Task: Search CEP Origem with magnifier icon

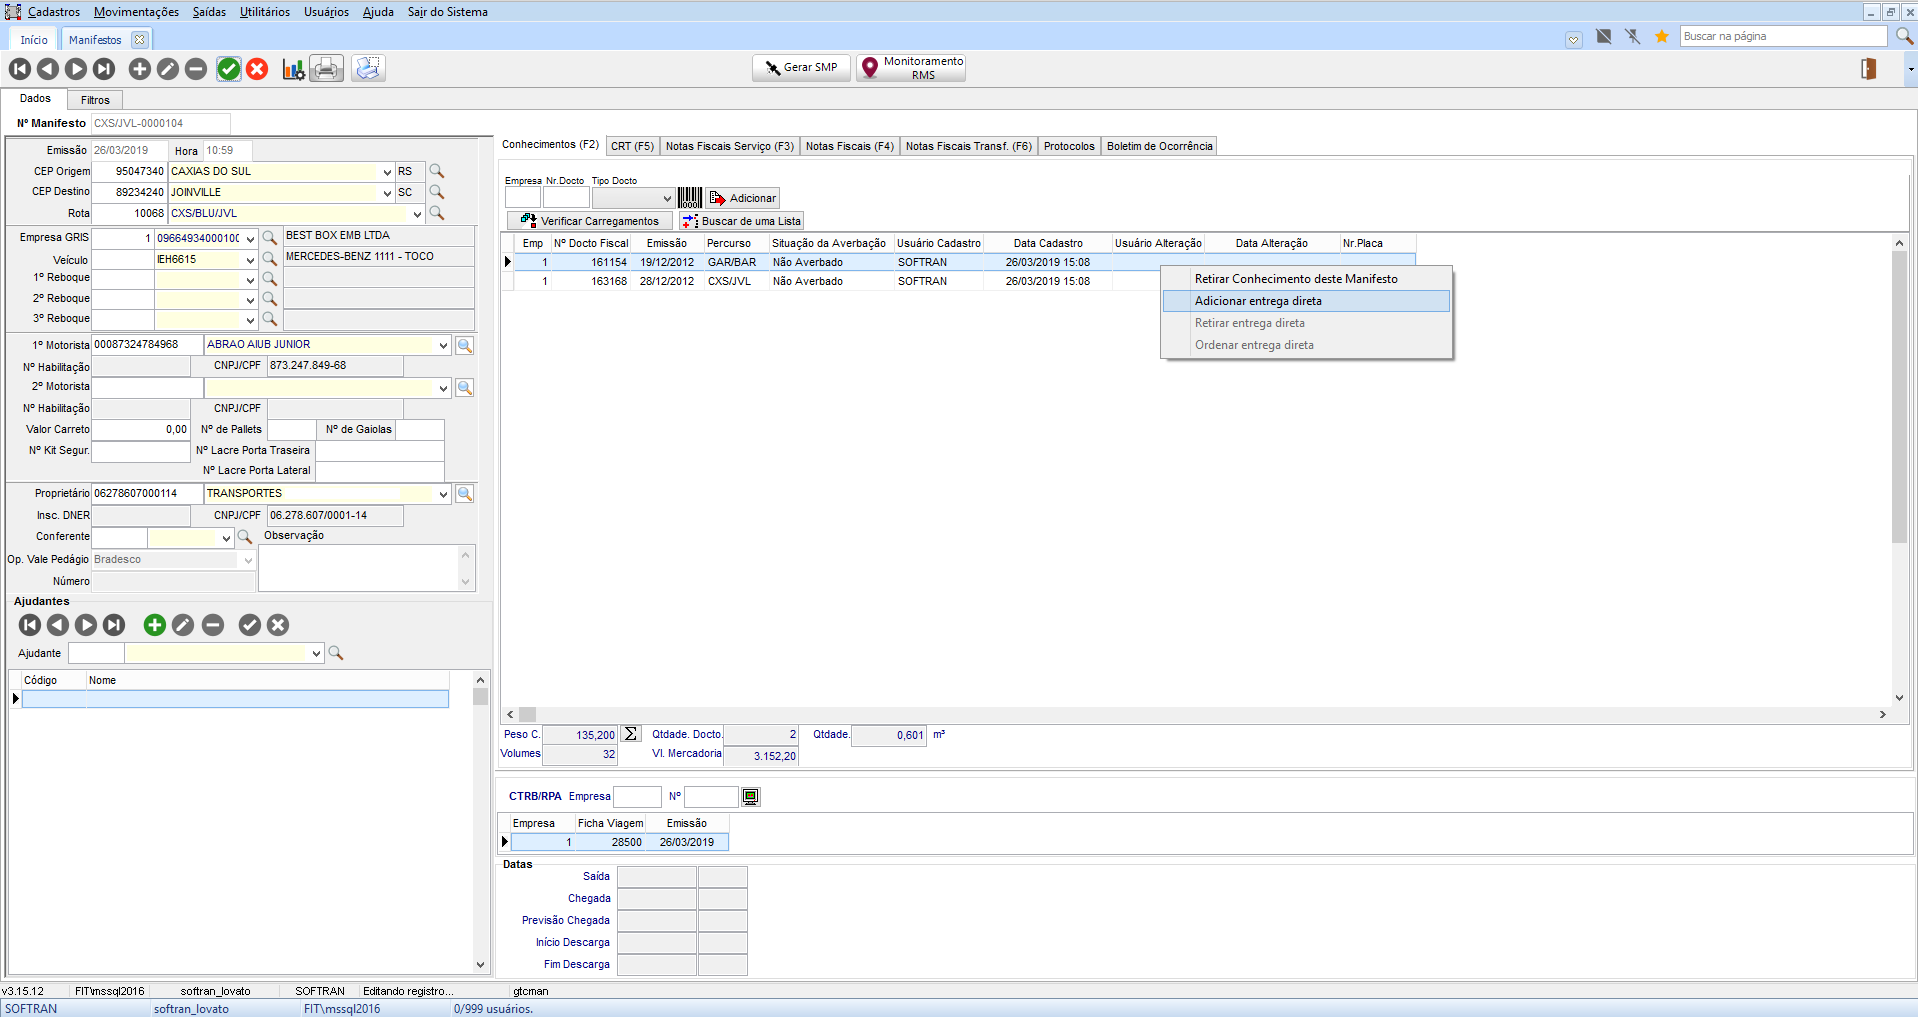Action: pos(437,171)
